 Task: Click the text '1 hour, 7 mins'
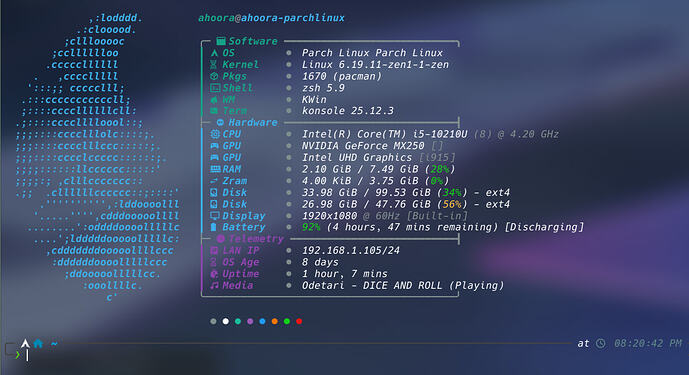pos(344,274)
